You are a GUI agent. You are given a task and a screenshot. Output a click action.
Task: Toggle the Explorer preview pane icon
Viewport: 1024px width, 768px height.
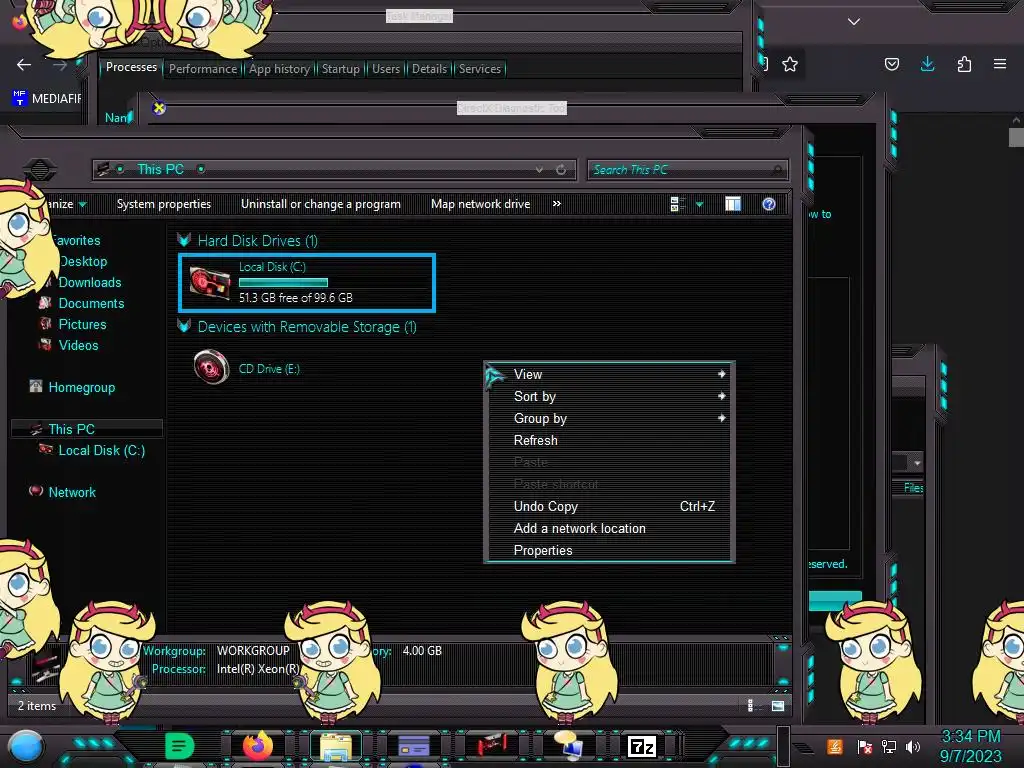point(733,204)
